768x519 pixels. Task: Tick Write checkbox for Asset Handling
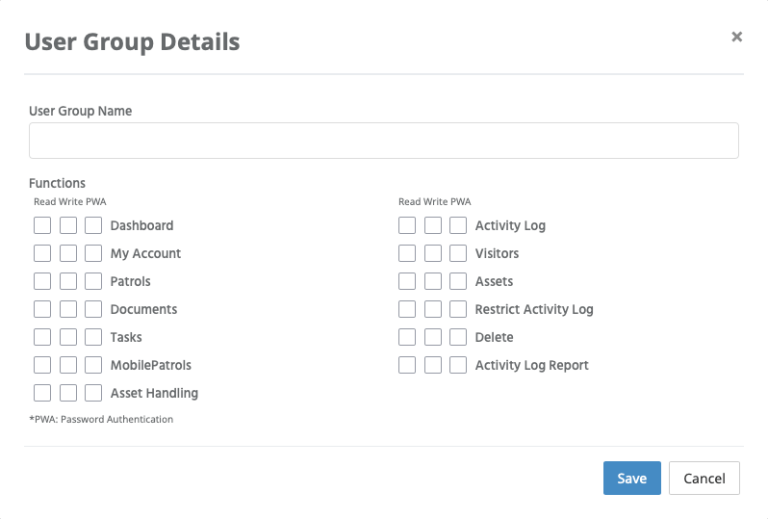pos(68,393)
